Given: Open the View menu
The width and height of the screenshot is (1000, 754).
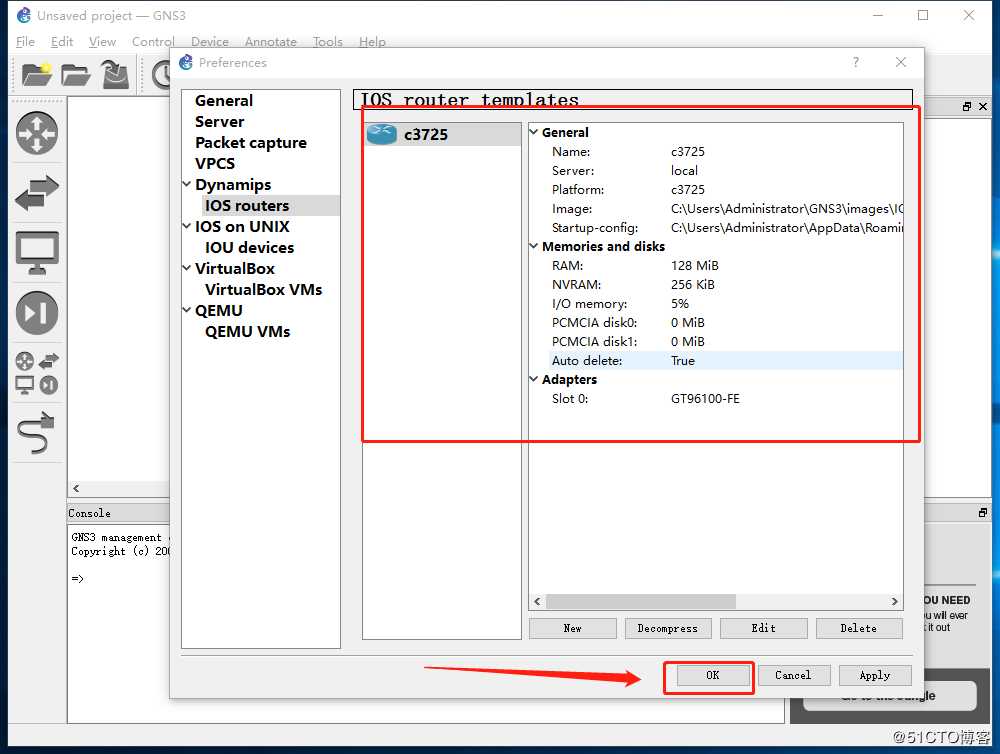Looking at the screenshot, I should 102,42.
